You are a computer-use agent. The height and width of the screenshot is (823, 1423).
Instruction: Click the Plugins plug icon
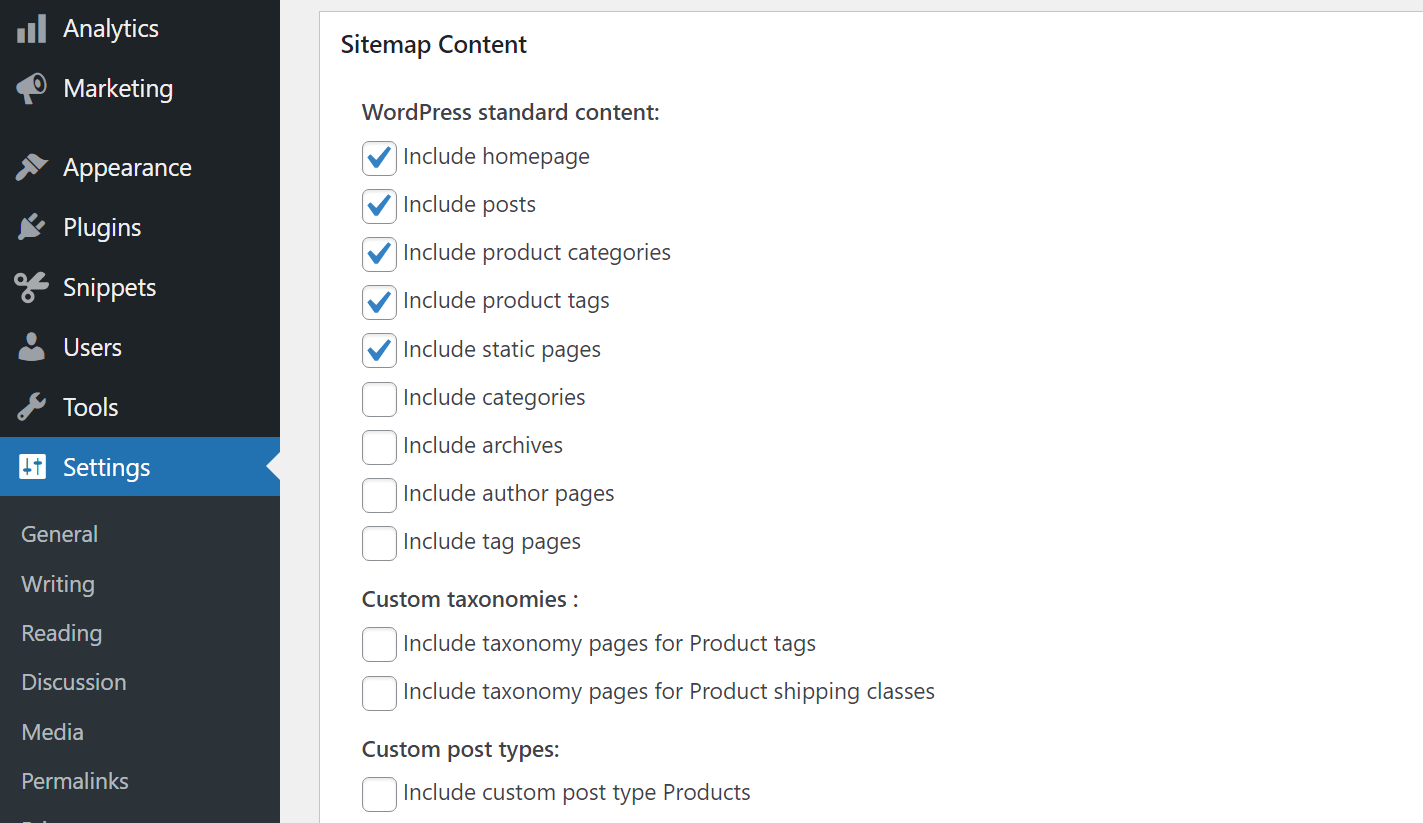pos(32,227)
